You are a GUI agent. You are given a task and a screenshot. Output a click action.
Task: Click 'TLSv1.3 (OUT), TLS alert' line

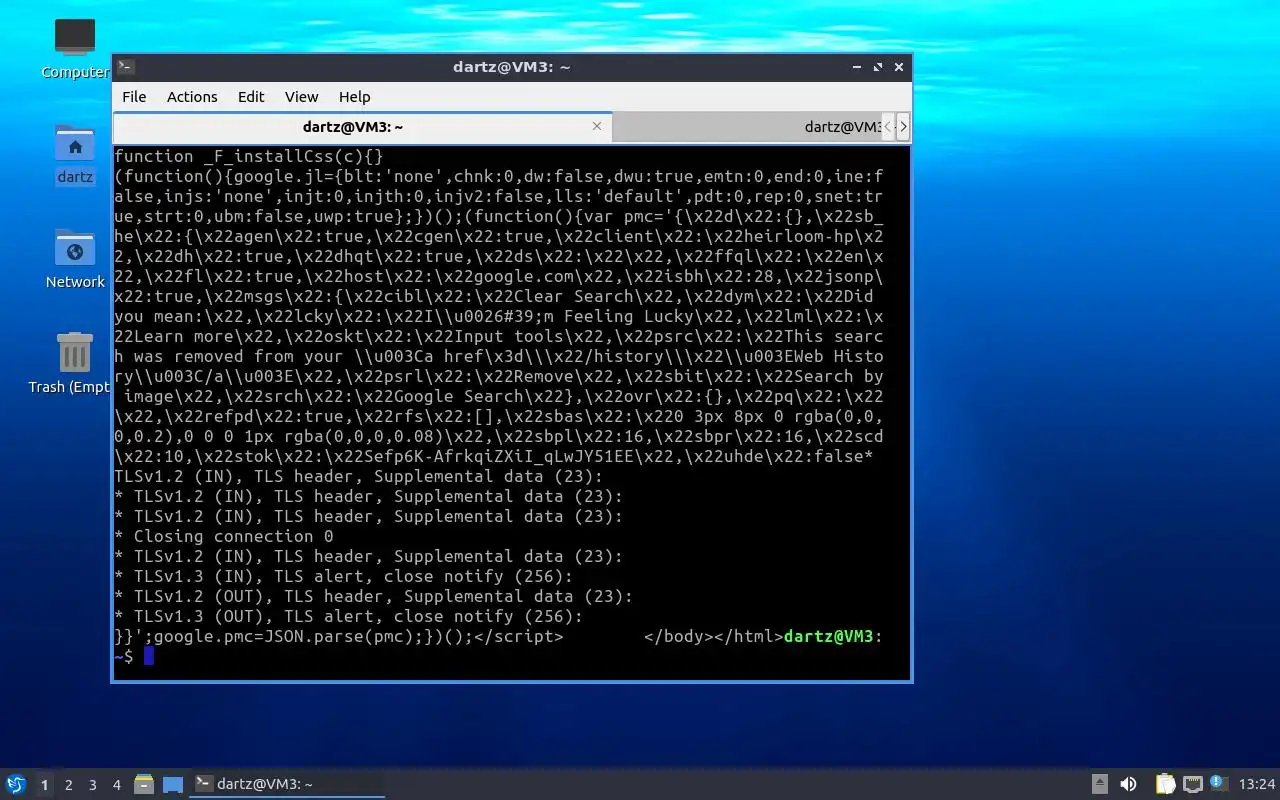348,616
